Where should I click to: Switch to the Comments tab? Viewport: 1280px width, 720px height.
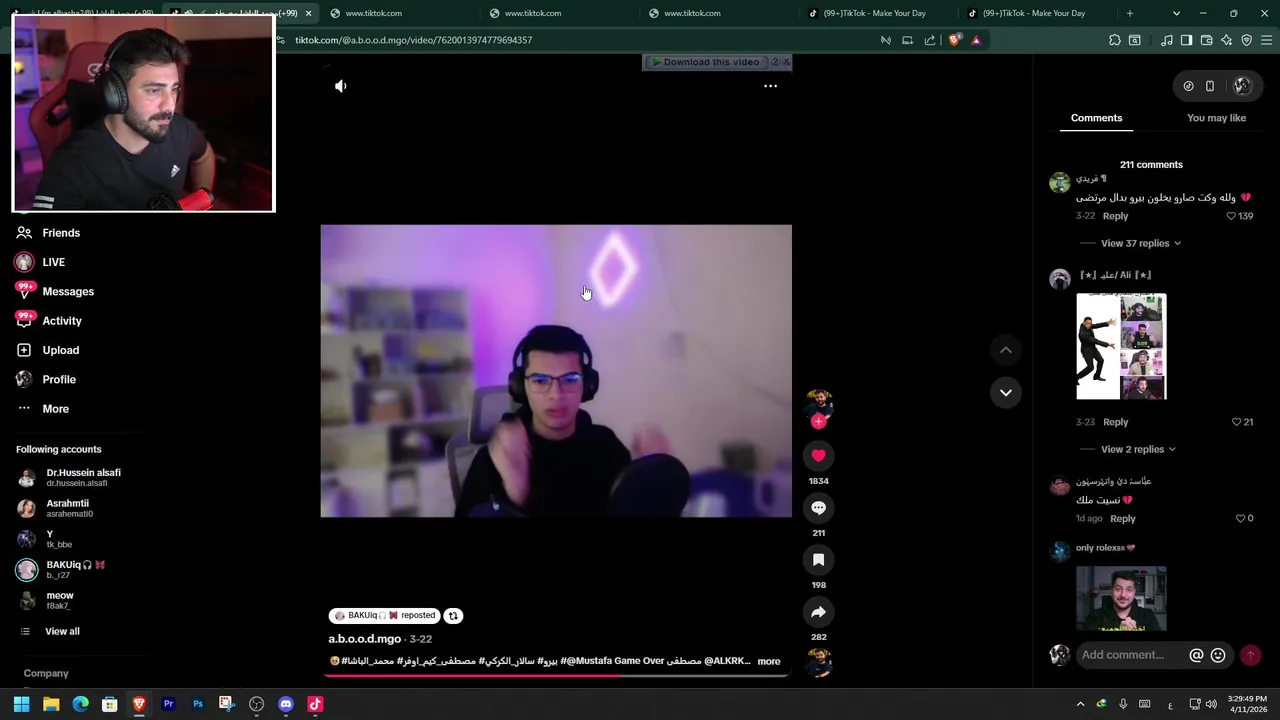tap(1096, 118)
